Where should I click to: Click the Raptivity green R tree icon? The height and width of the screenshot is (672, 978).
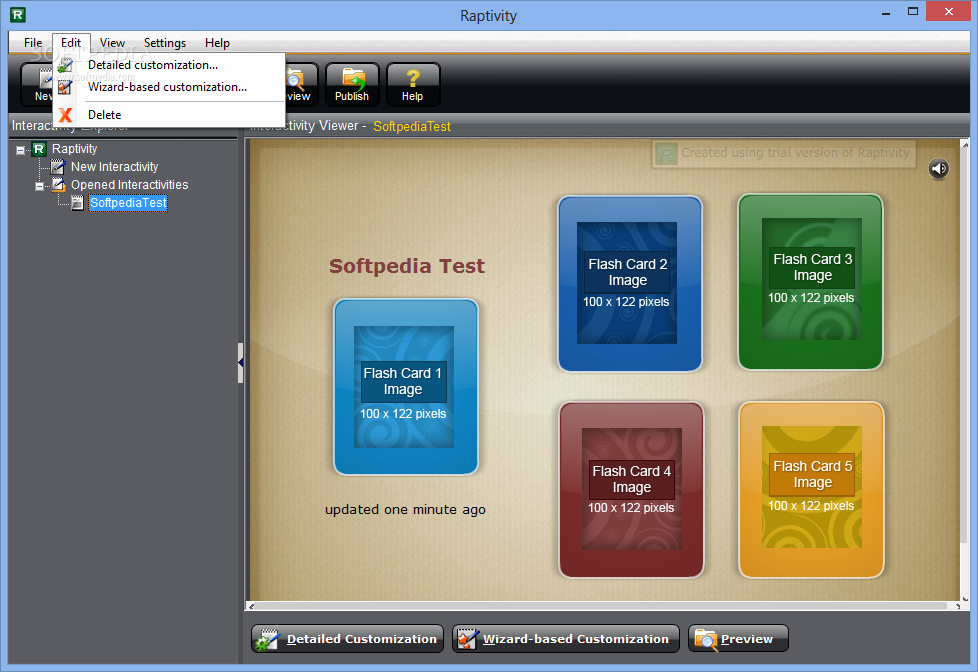(x=39, y=149)
